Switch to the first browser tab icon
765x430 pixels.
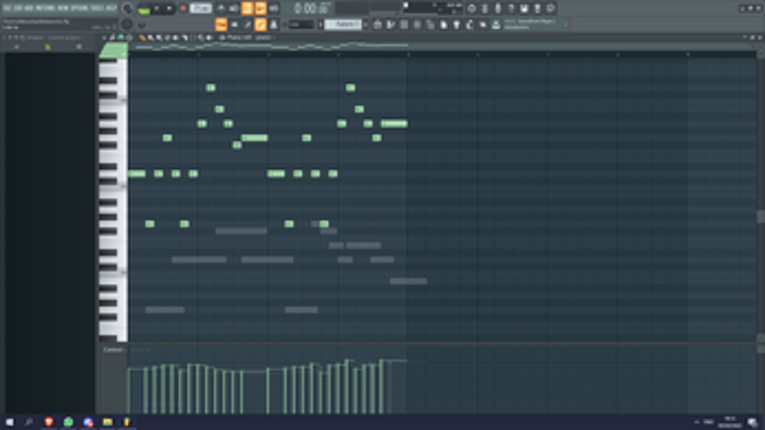click(16, 47)
